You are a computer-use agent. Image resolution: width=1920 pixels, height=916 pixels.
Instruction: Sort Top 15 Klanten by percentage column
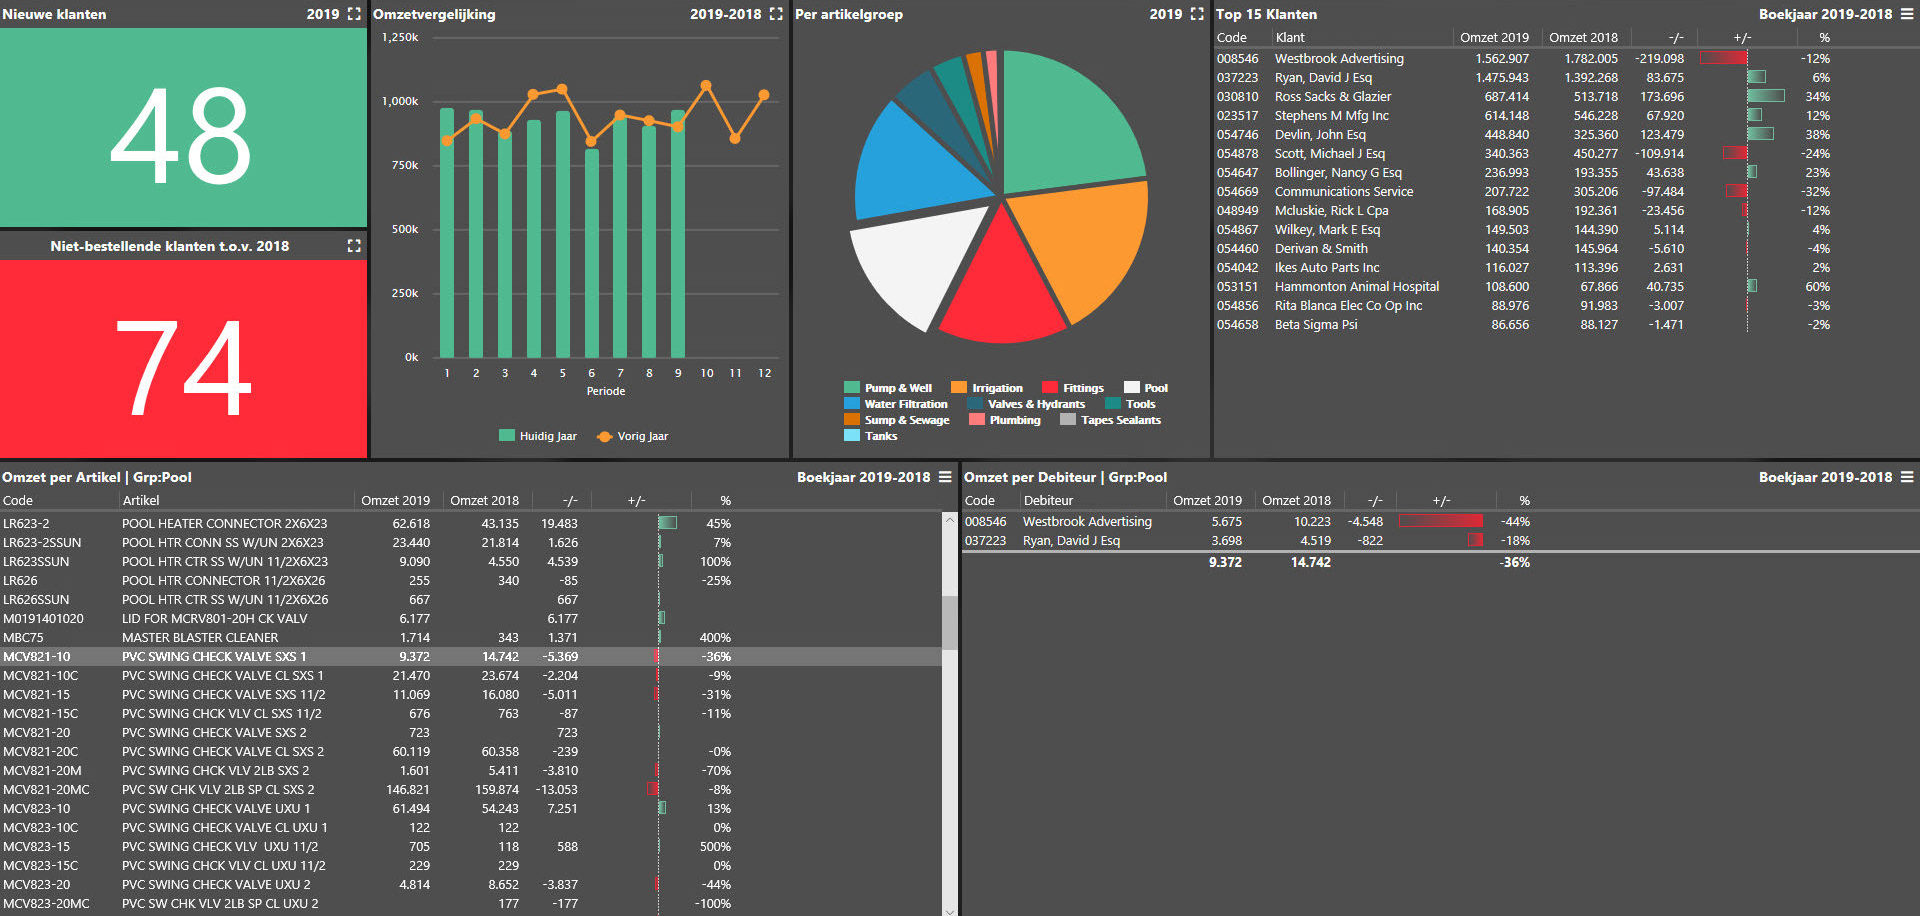(x=1824, y=37)
